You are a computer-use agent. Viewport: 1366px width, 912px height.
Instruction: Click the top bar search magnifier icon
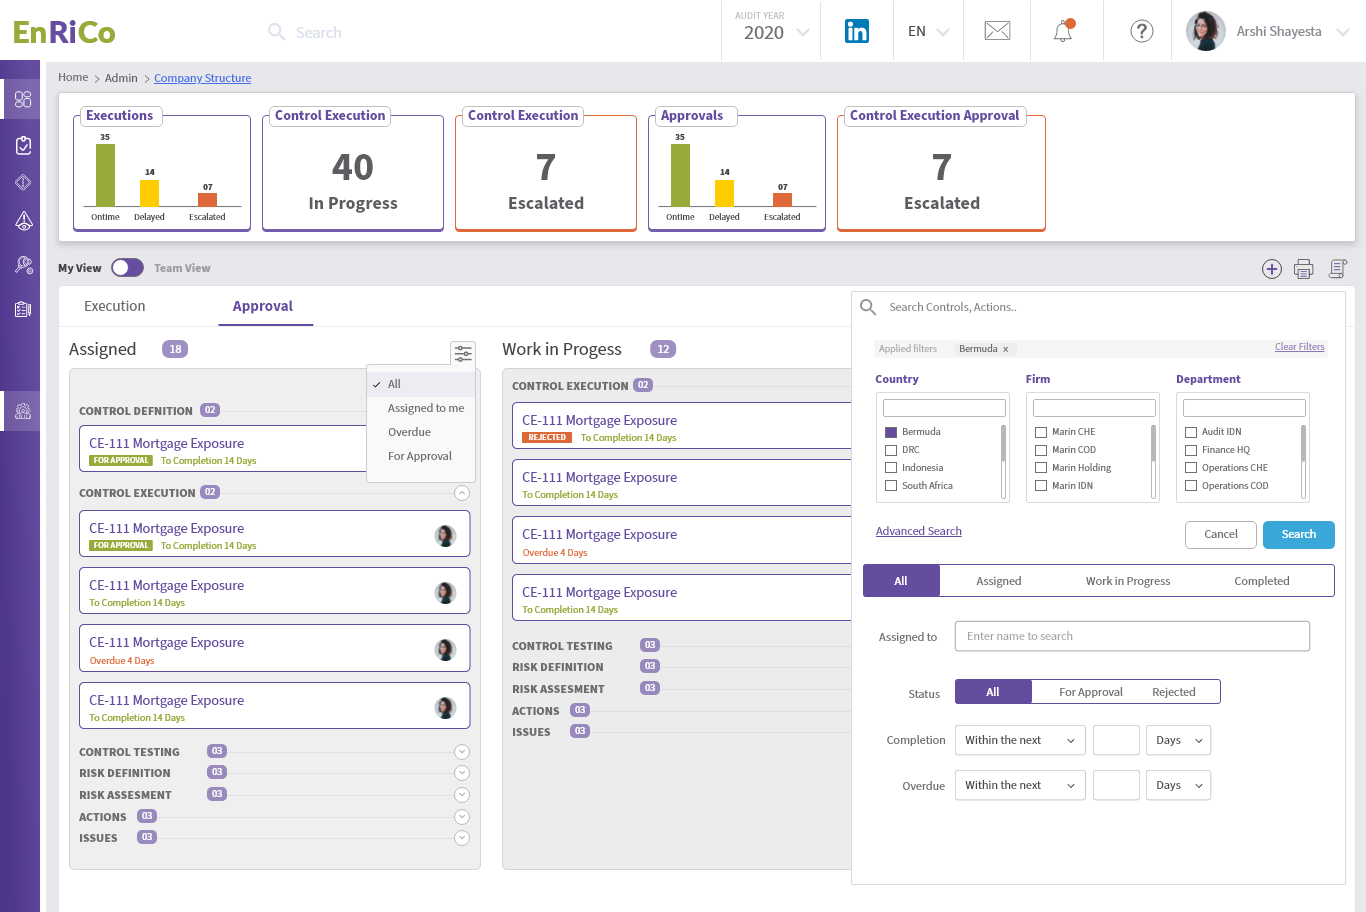277,32
